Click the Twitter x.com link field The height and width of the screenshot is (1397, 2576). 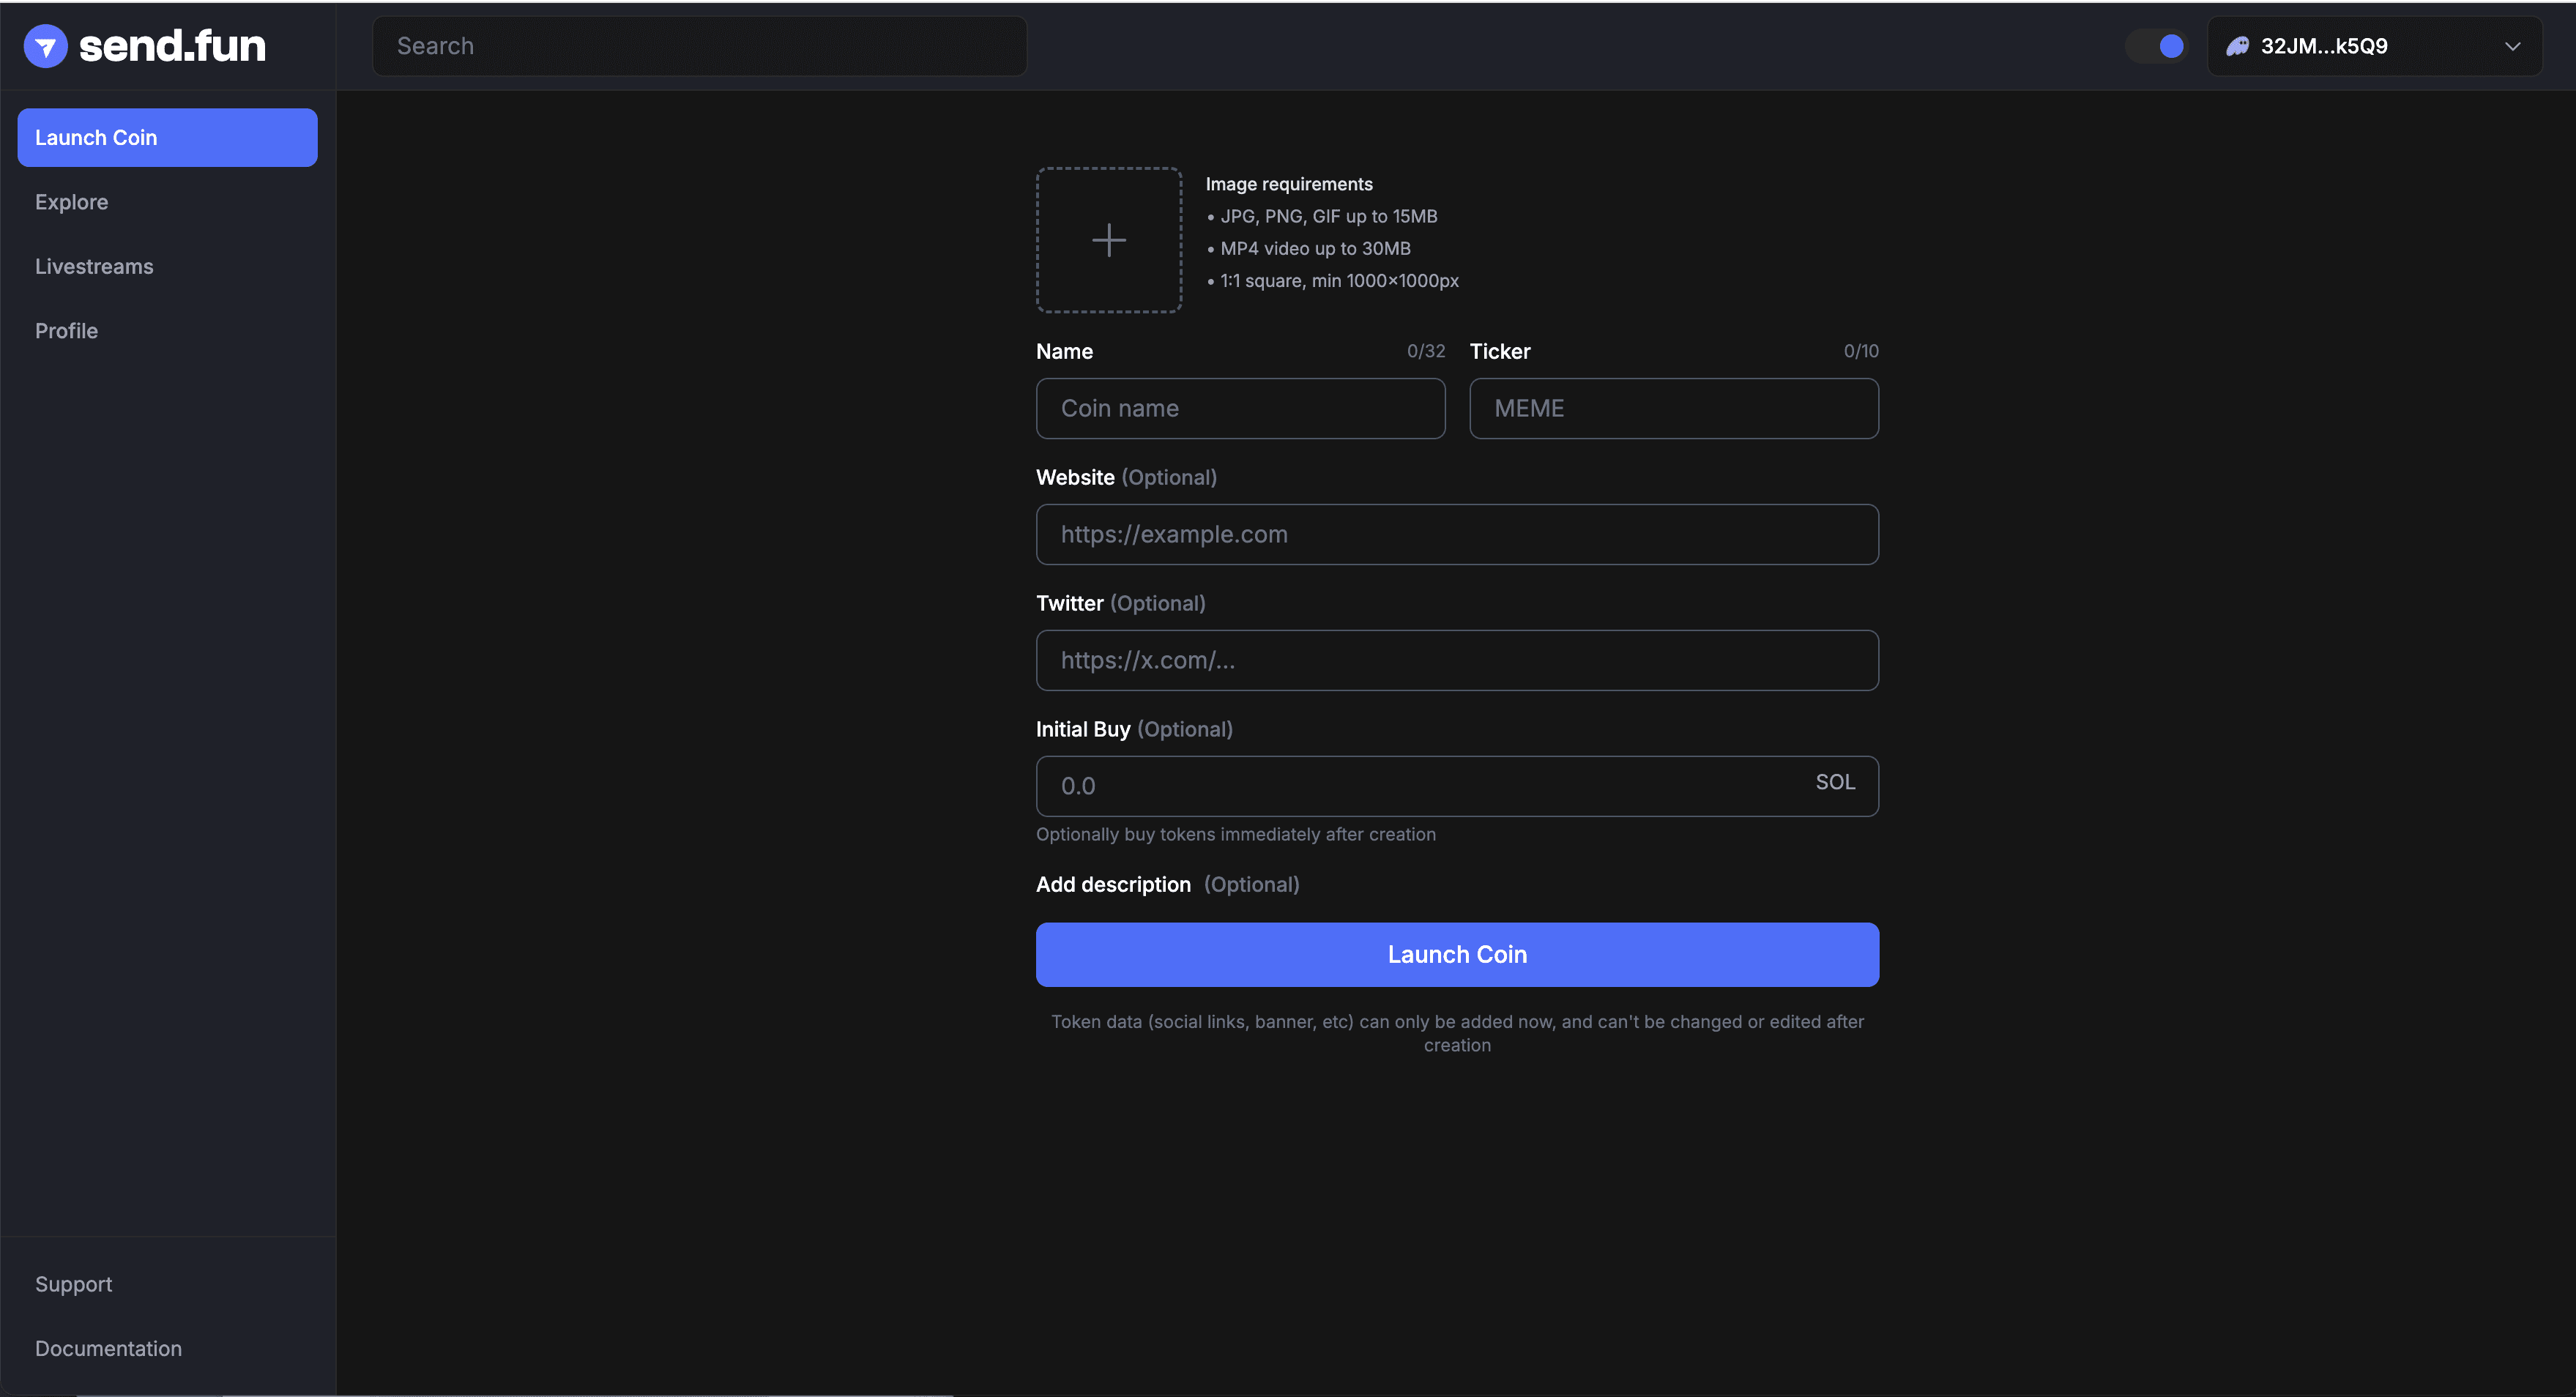[1457, 660]
